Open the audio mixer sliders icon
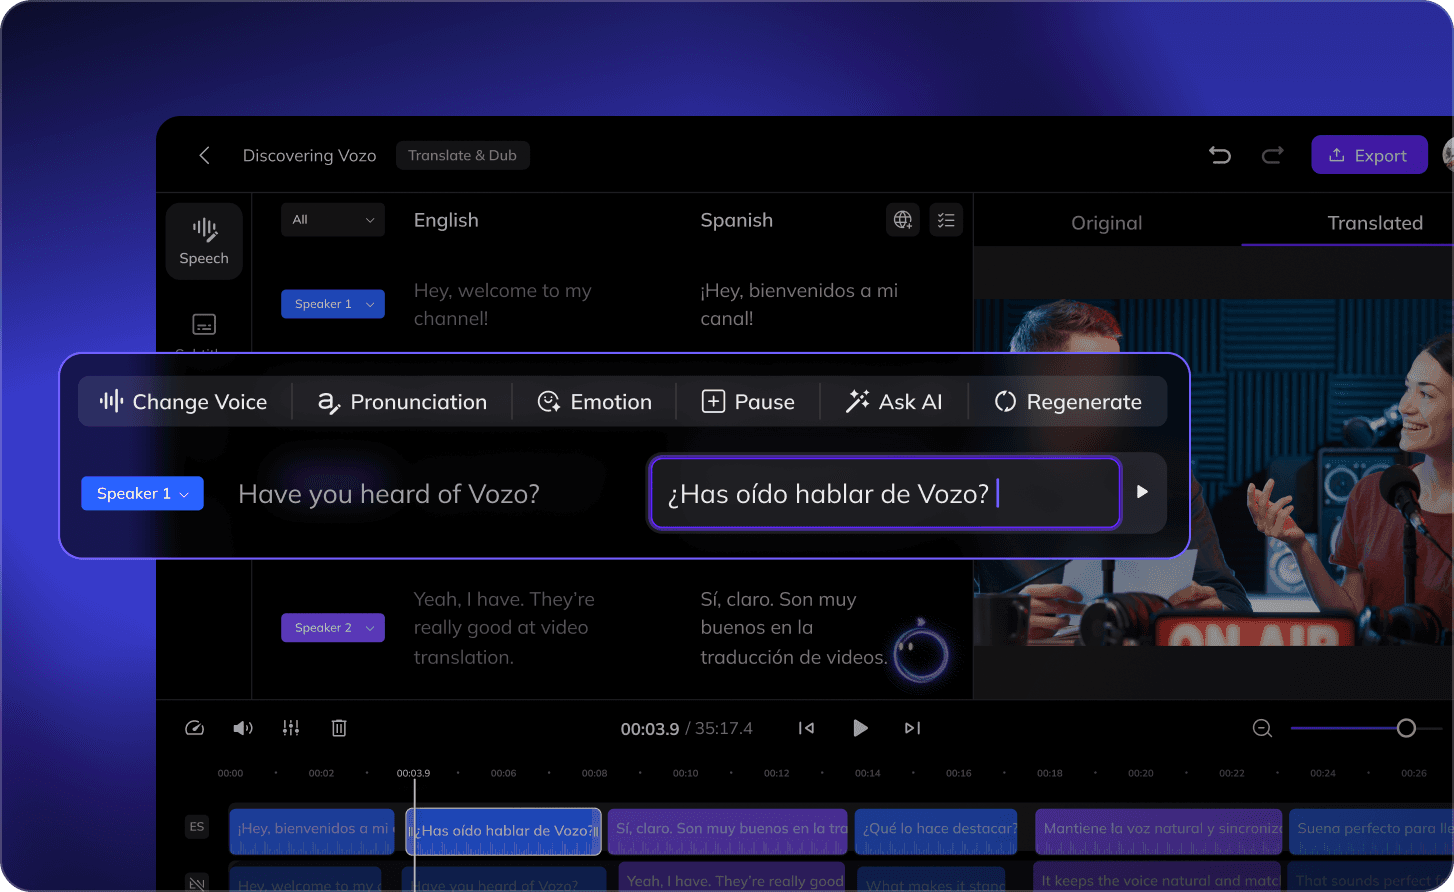Image resolution: width=1454 pixels, height=892 pixels. [x=291, y=728]
